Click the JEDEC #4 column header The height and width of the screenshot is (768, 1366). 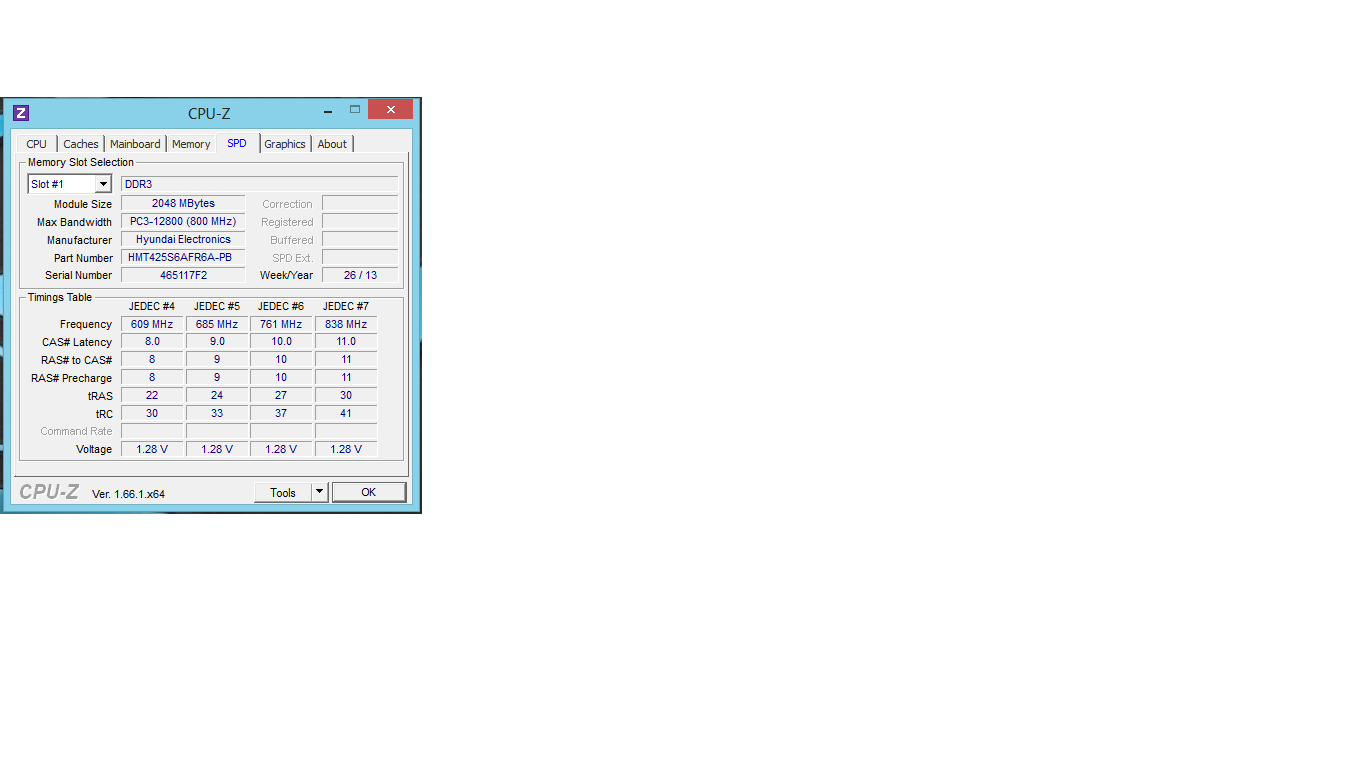pos(152,306)
